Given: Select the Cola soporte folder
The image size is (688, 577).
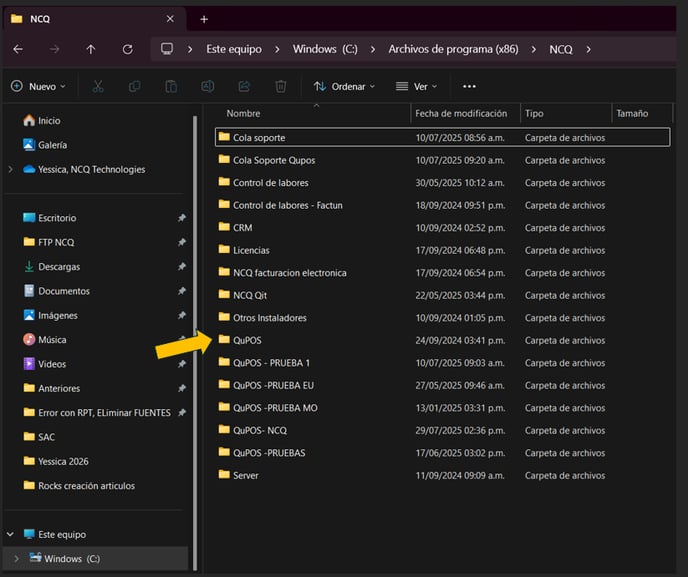Looking at the screenshot, I should click(442, 137).
